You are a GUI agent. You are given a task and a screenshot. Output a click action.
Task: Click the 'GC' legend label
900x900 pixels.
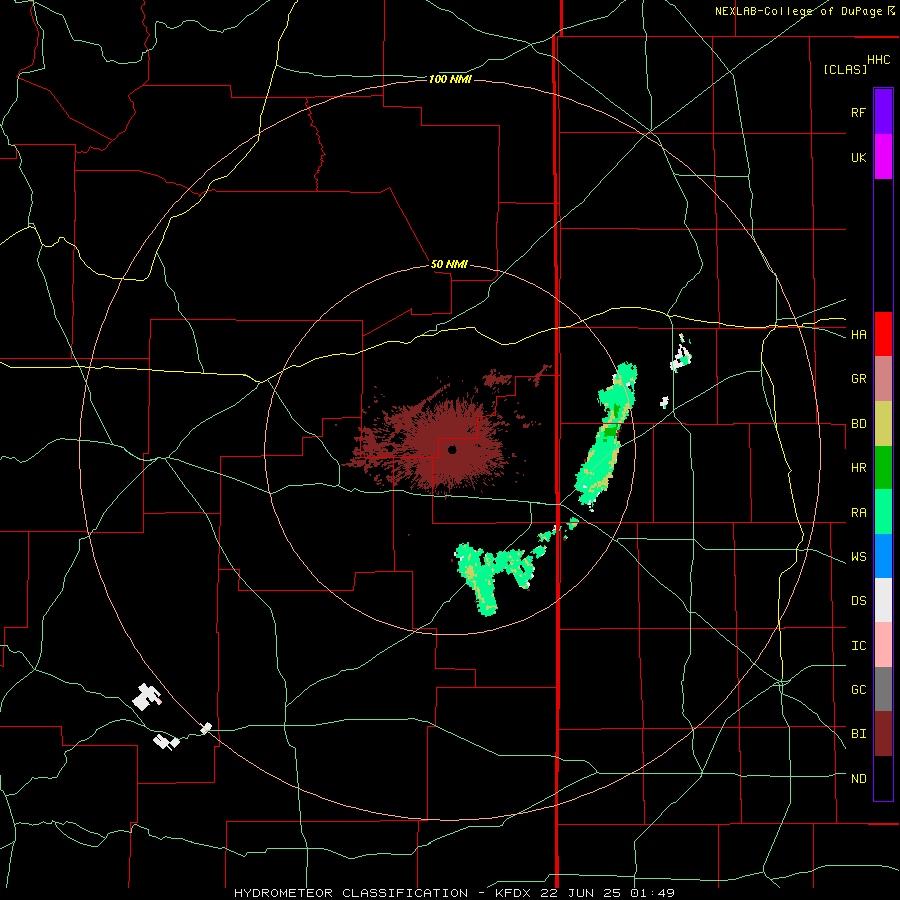[858, 690]
